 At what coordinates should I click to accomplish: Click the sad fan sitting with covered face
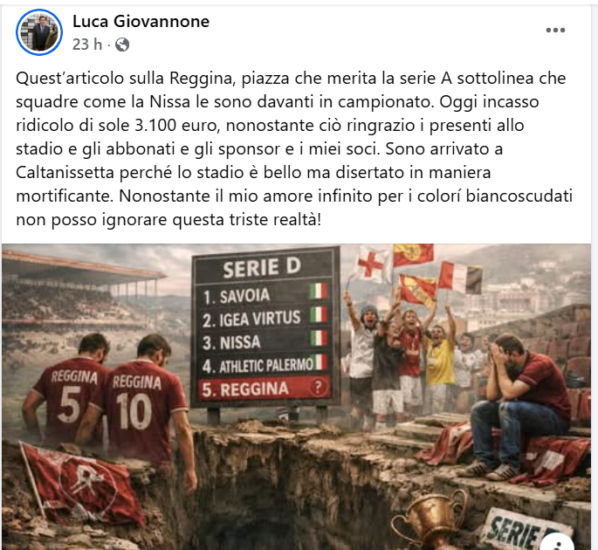pos(522,404)
